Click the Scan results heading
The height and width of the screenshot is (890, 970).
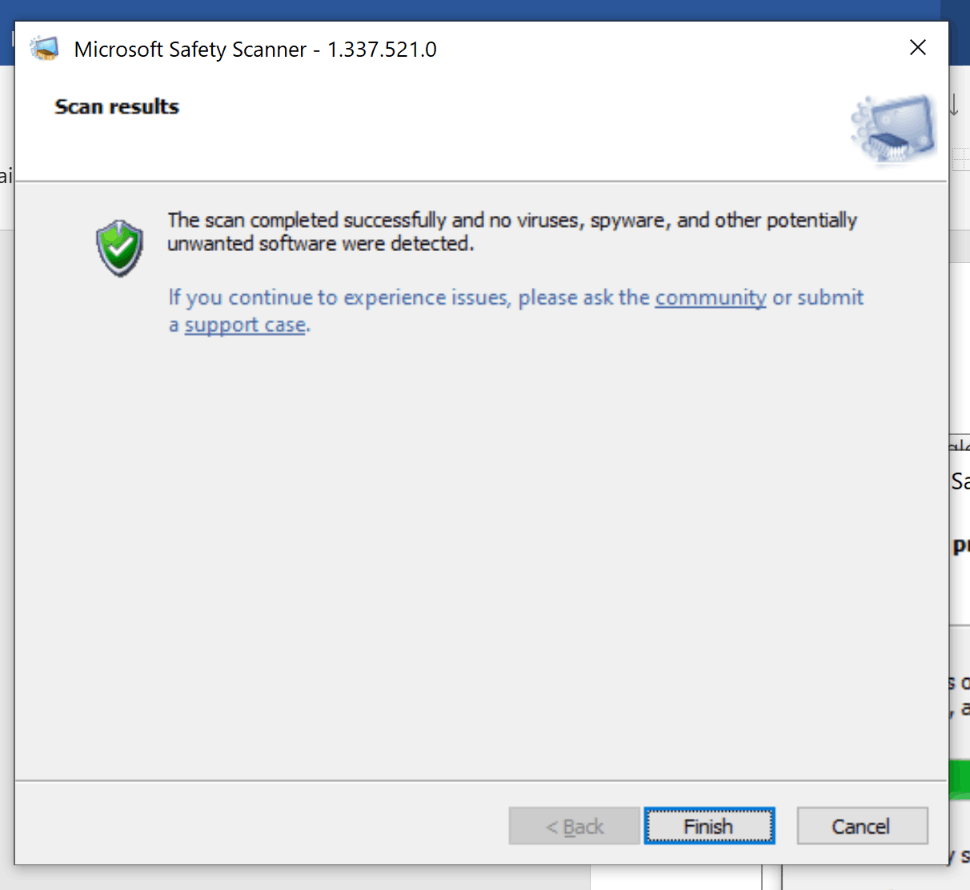tap(116, 106)
